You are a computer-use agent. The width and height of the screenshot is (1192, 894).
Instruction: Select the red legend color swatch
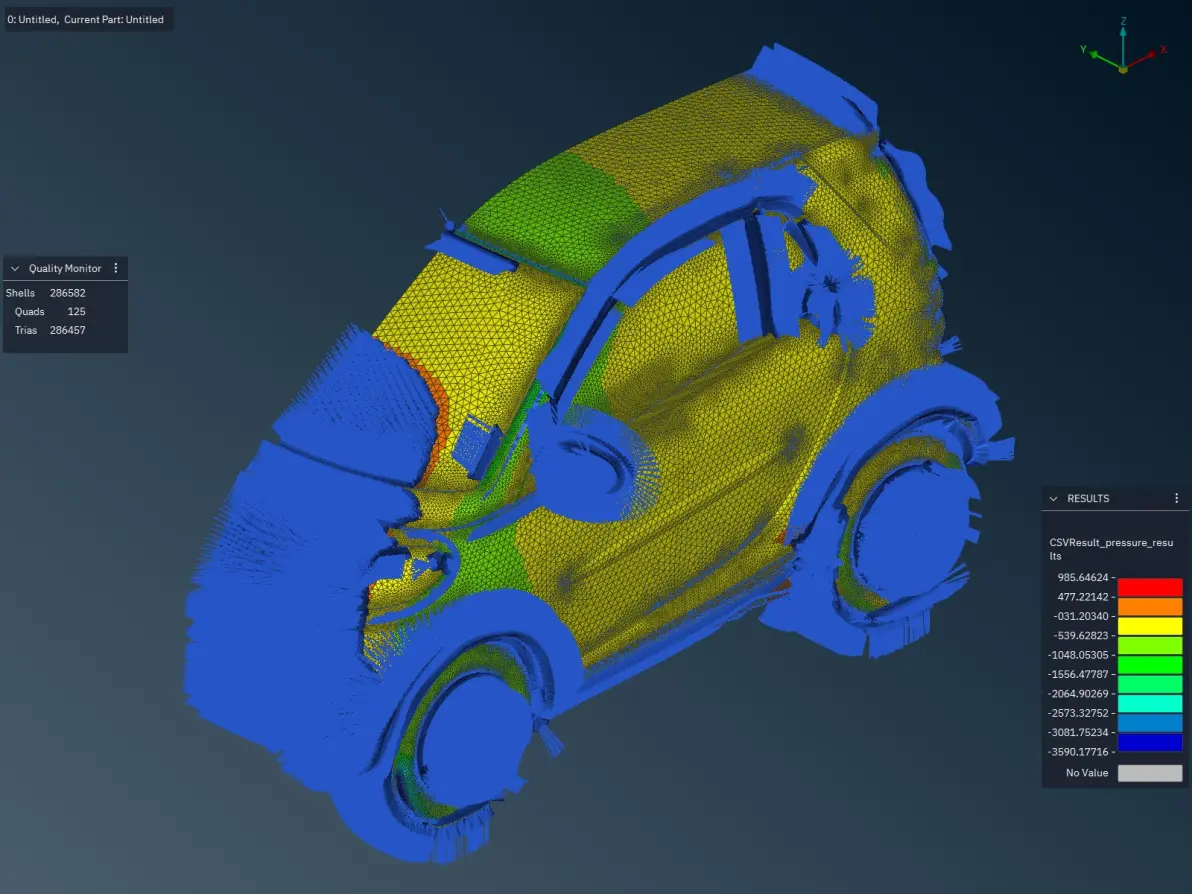tap(1149, 587)
